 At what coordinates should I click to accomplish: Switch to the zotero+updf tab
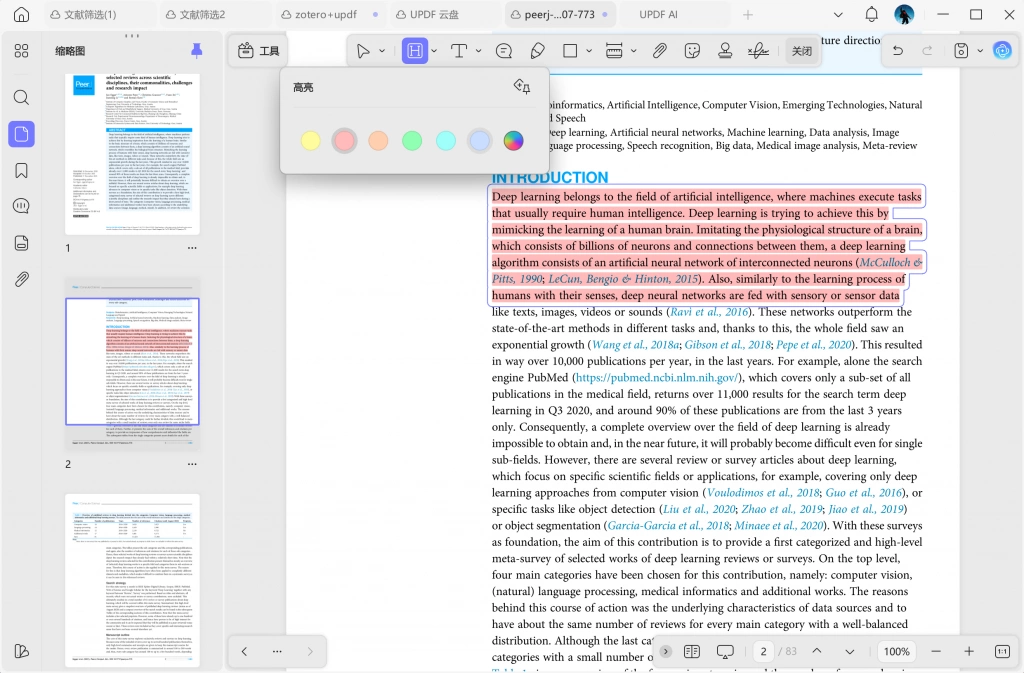click(x=326, y=14)
